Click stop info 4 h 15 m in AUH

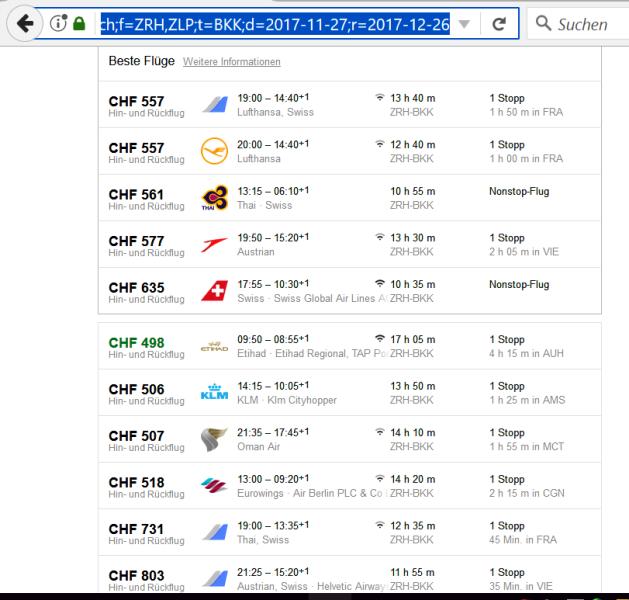[x=526, y=354]
